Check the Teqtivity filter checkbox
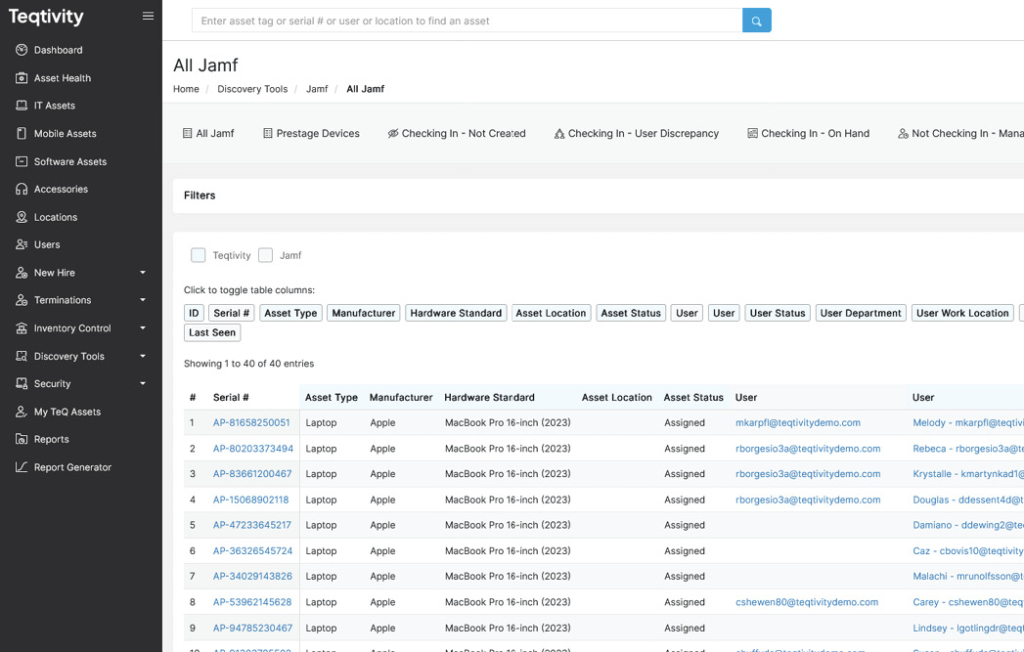Screen dimensions: 1024x652 (198, 255)
